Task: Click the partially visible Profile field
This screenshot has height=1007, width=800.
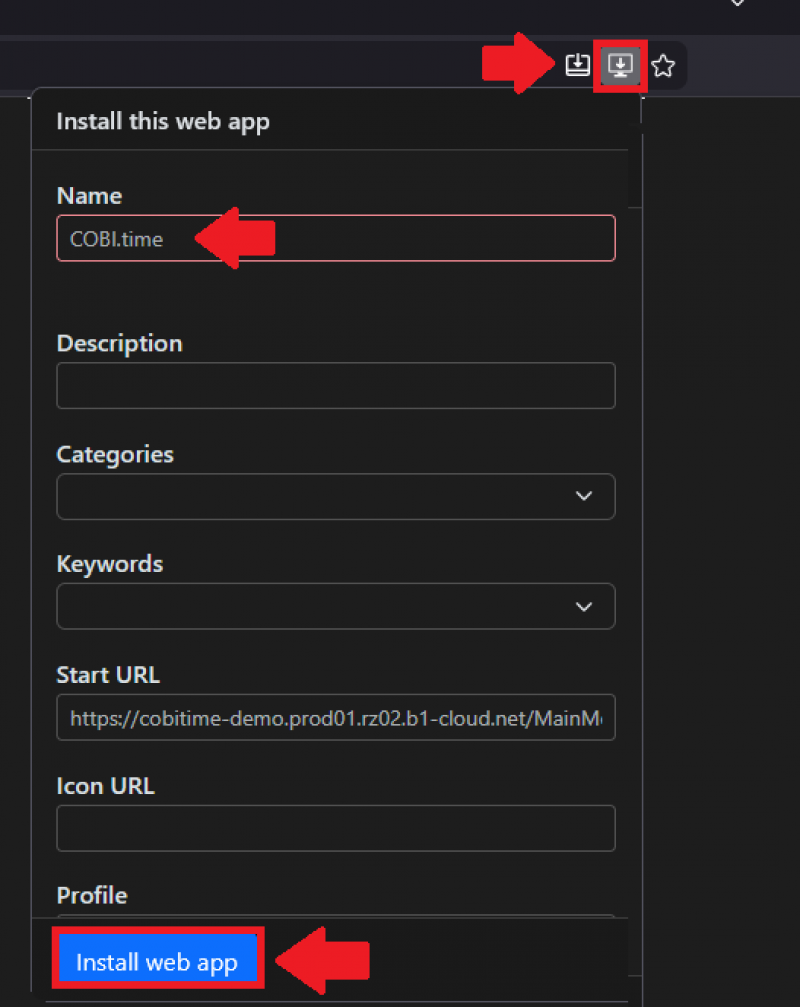Action: [335, 914]
